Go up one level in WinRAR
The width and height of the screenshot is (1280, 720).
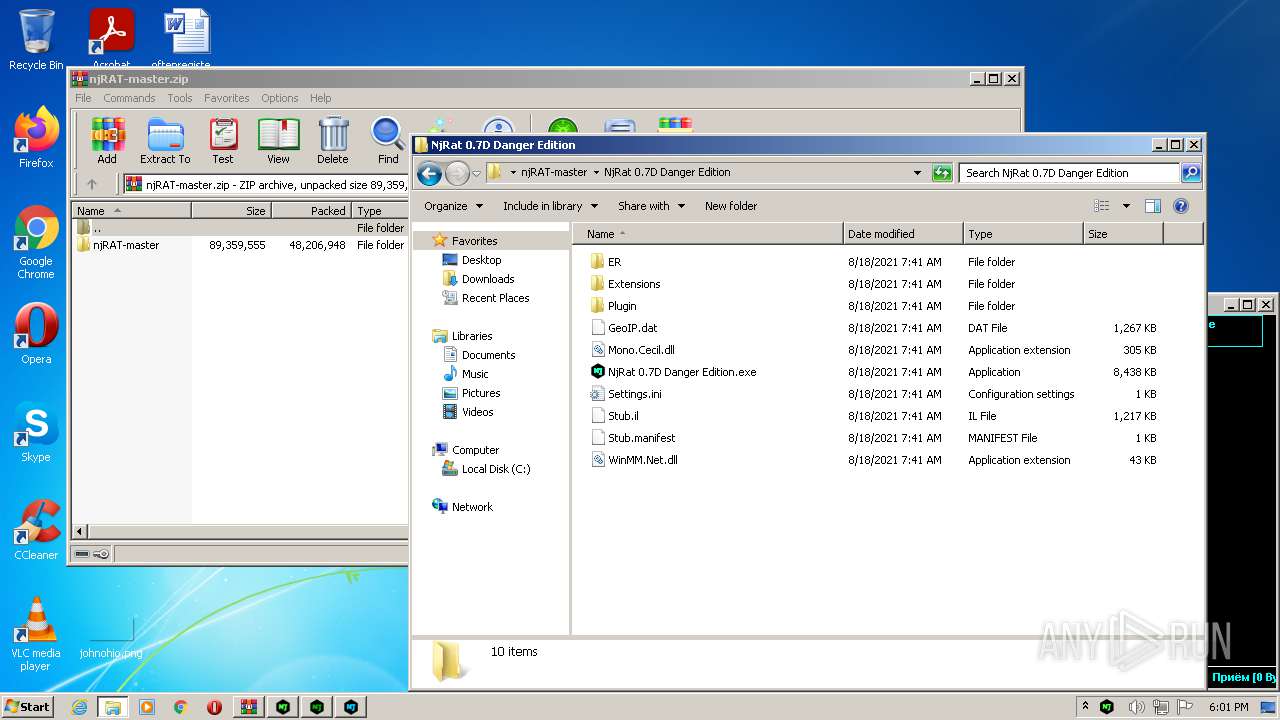(92, 184)
